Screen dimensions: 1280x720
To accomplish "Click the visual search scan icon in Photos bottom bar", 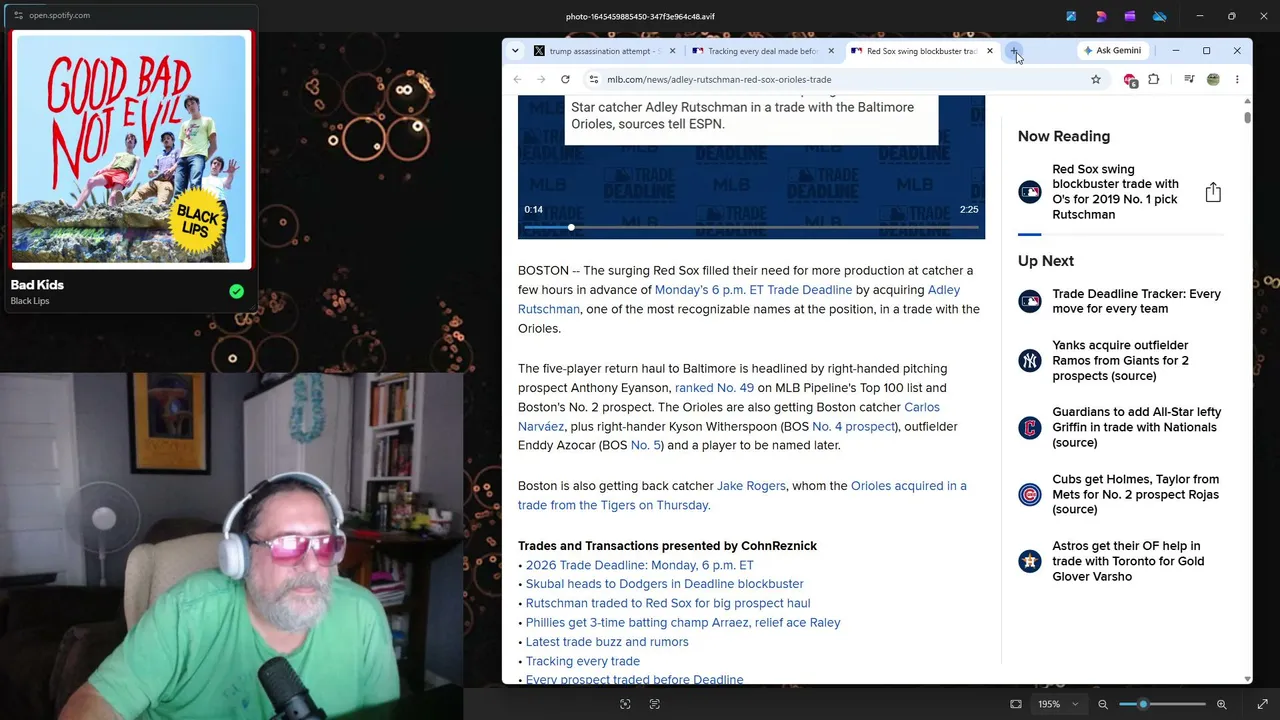I will click(x=625, y=704).
